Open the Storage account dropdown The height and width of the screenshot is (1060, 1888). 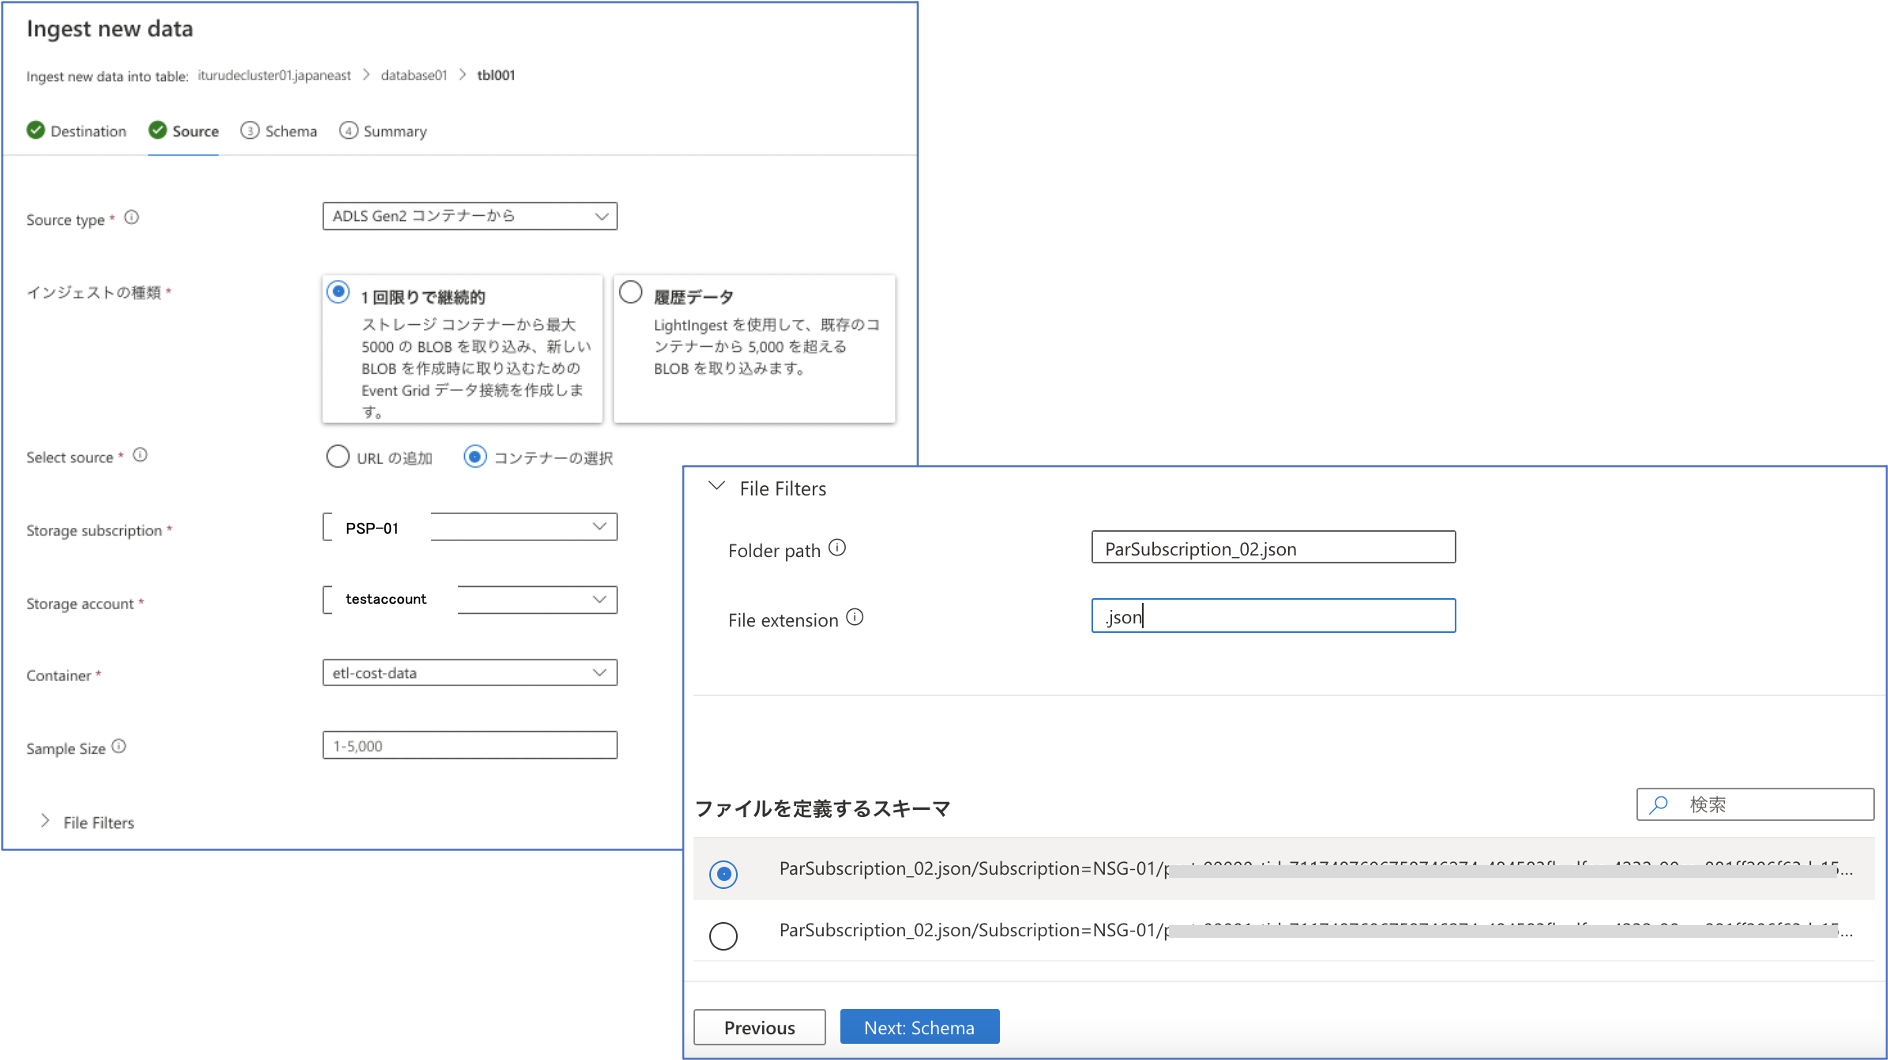[x=469, y=599]
